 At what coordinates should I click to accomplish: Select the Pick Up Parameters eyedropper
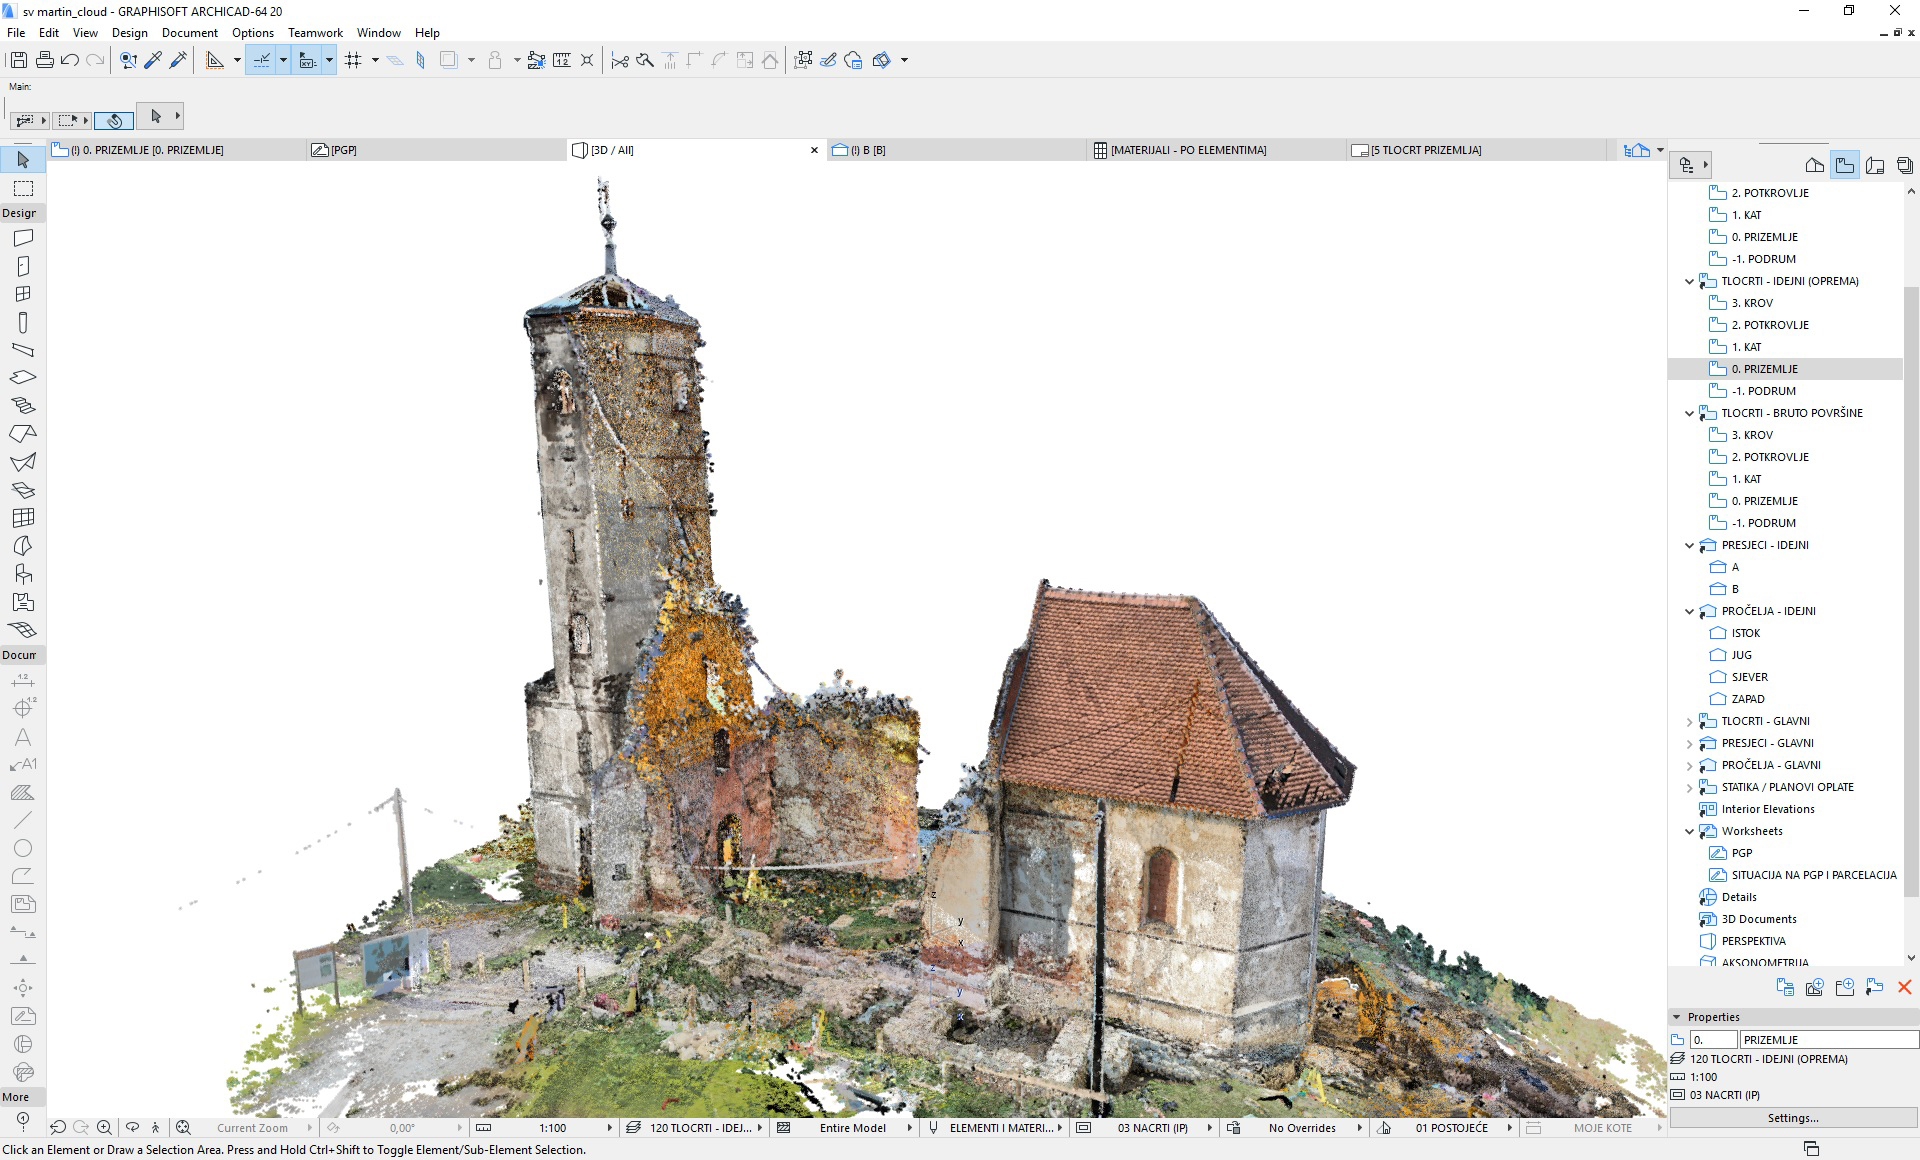[153, 60]
